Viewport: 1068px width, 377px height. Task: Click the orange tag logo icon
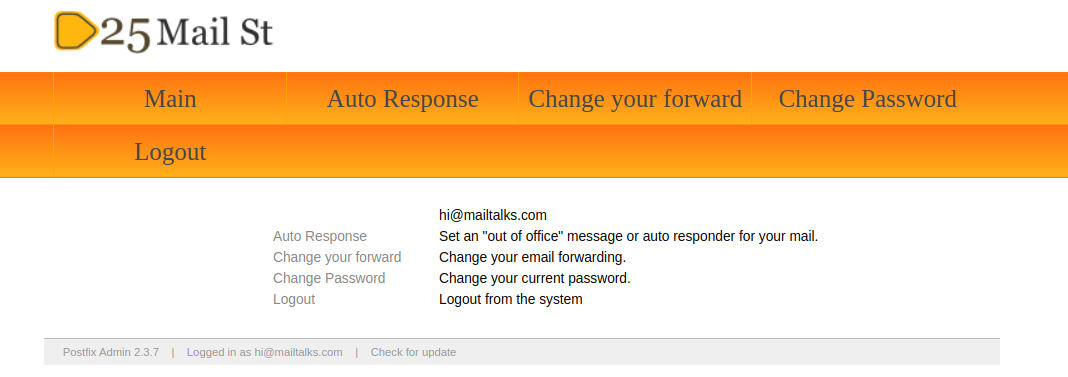[76, 31]
